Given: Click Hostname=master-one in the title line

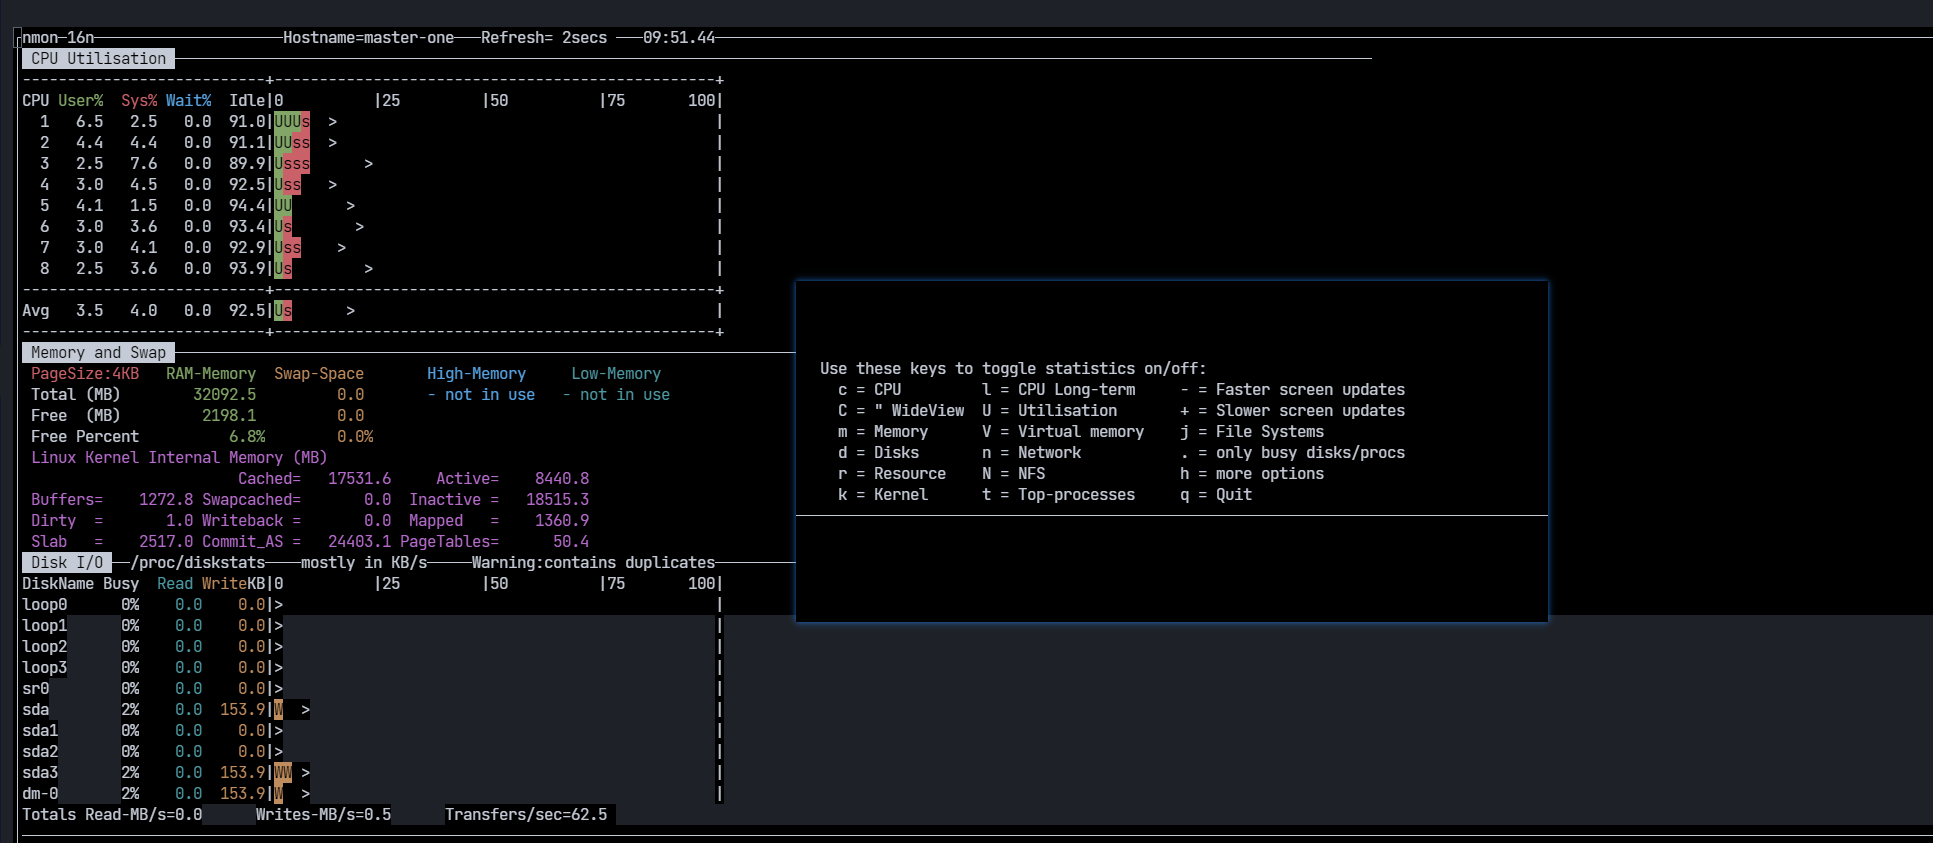Looking at the screenshot, I should [368, 37].
